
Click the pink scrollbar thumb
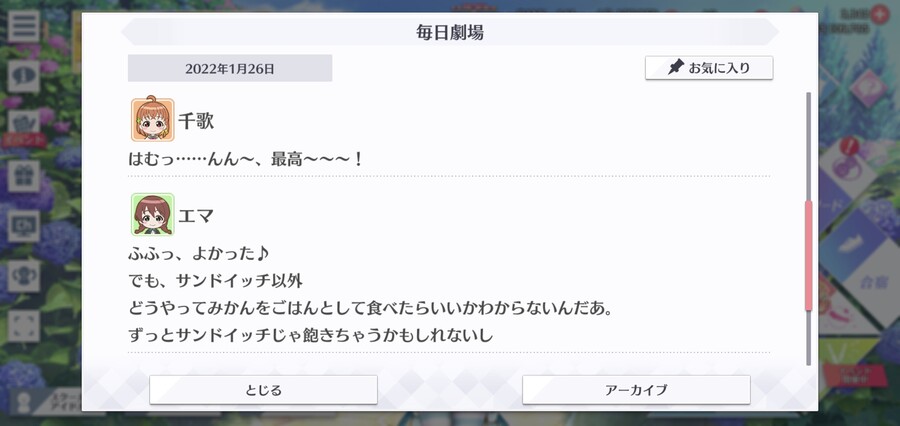point(809,256)
